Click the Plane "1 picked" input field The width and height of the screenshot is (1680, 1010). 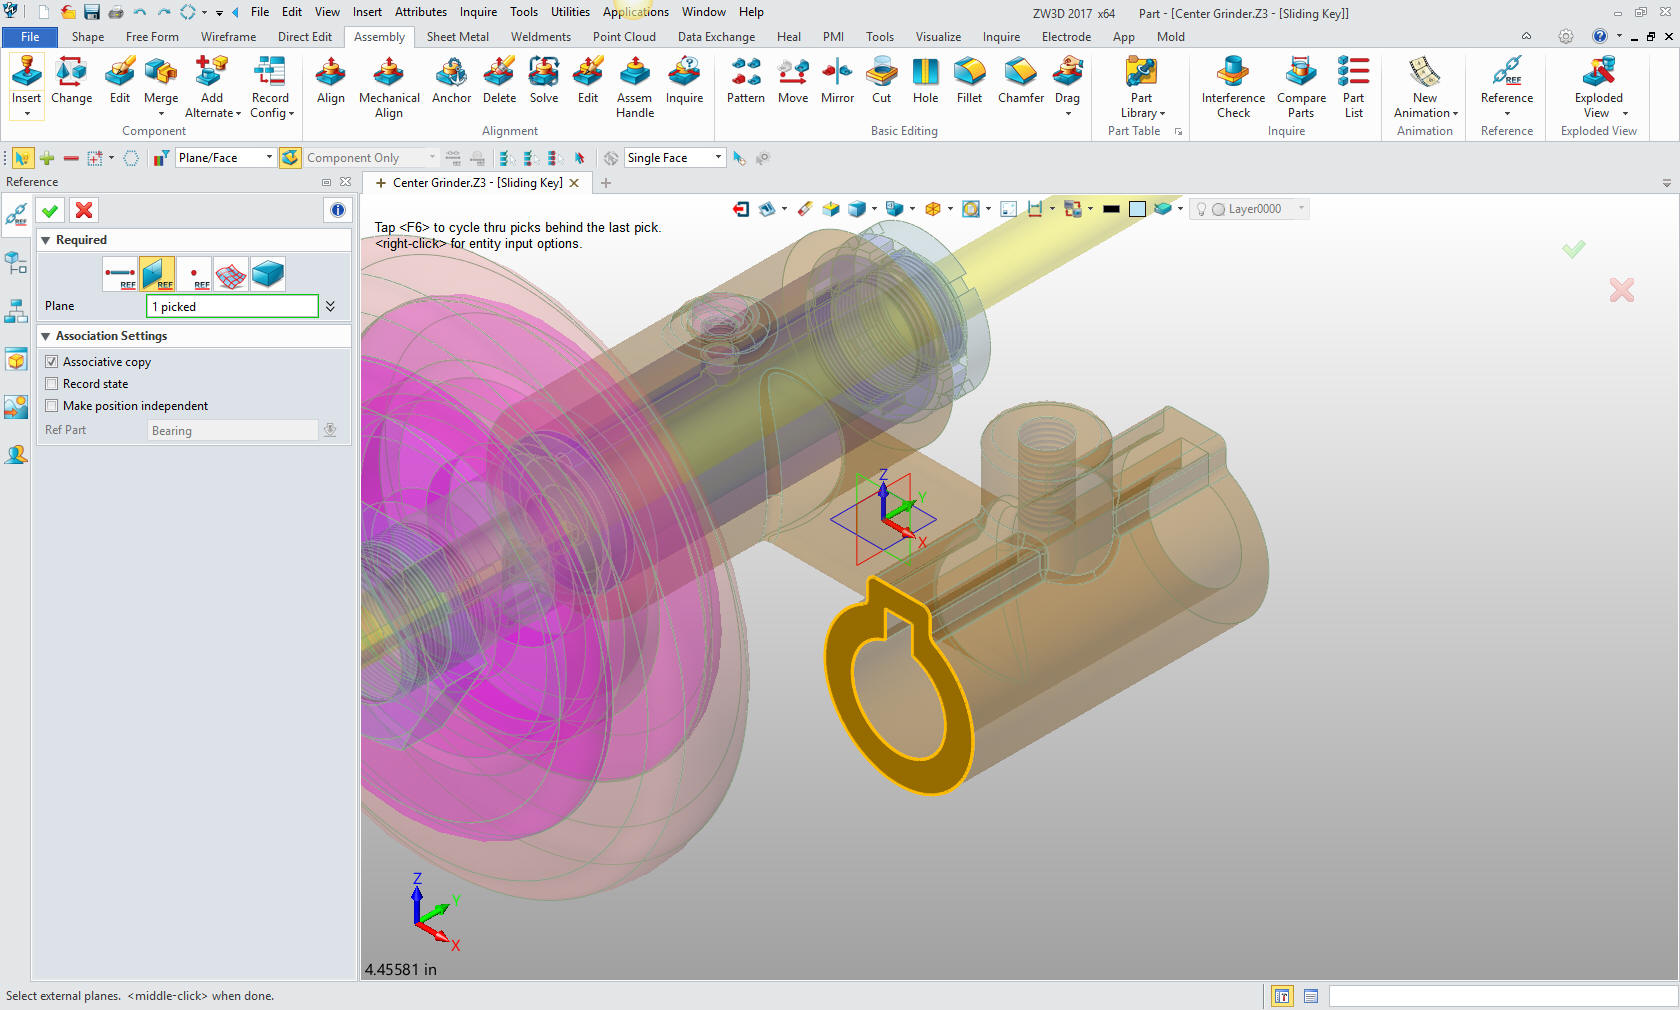(x=232, y=306)
